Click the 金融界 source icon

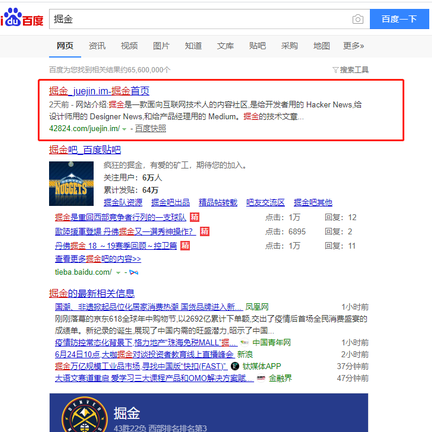coord(261,378)
